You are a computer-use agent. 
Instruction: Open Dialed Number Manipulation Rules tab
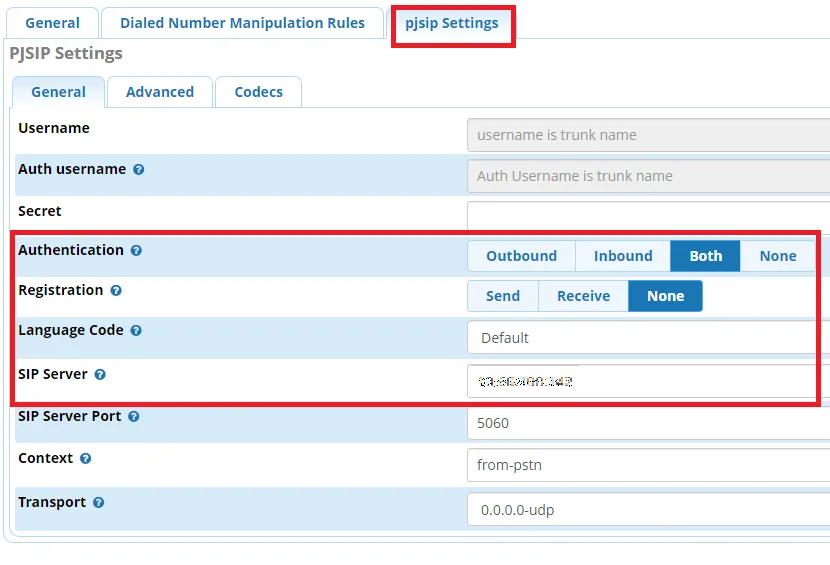(x=242, y=23)
